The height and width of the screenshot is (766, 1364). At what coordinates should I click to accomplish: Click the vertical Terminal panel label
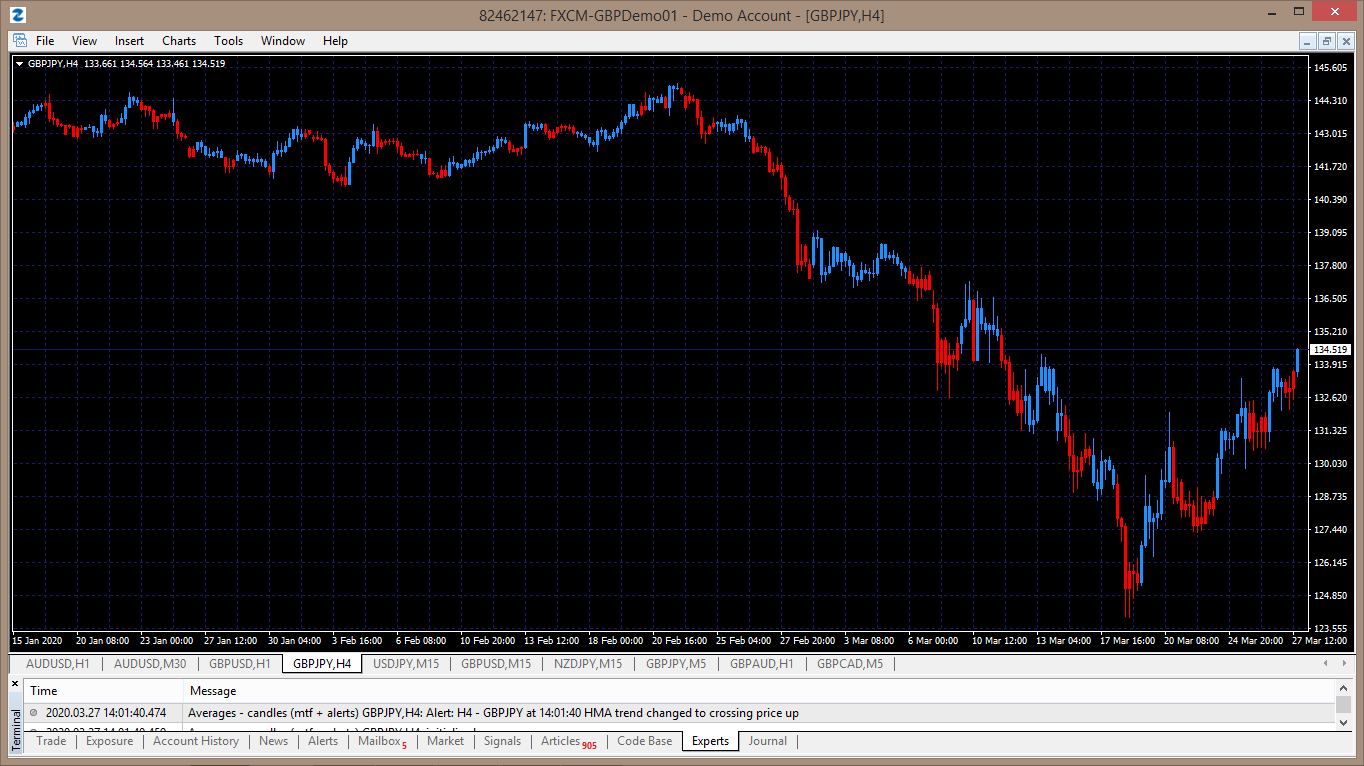pyautogui.click(x=15, y=730)
